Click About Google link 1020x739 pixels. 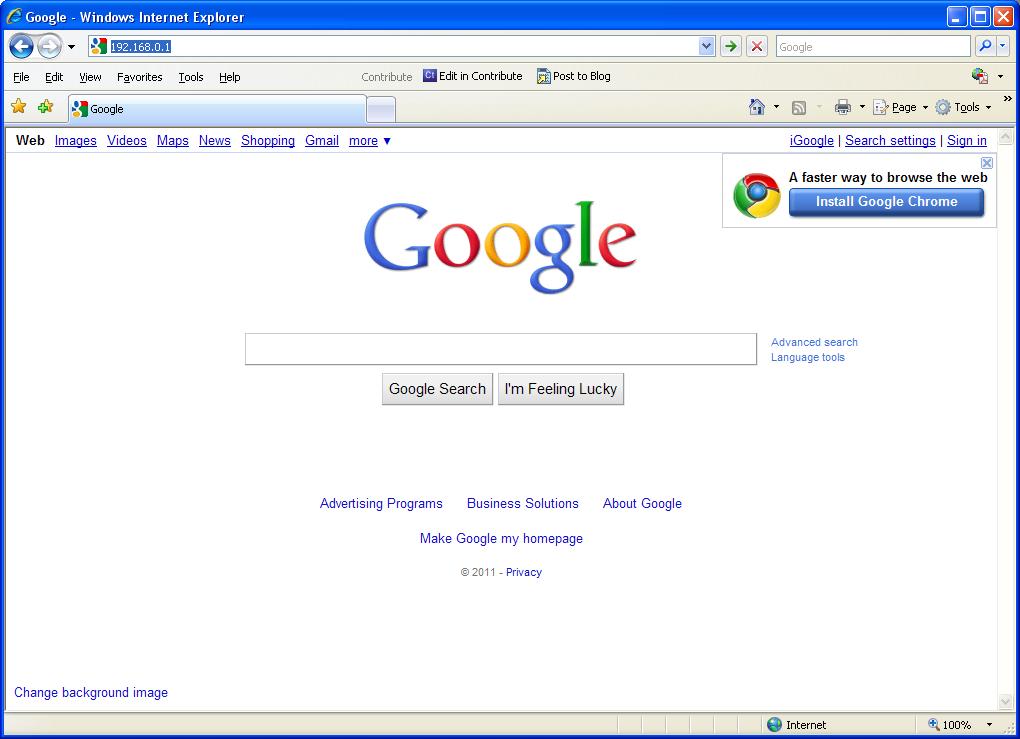point(642,504)
